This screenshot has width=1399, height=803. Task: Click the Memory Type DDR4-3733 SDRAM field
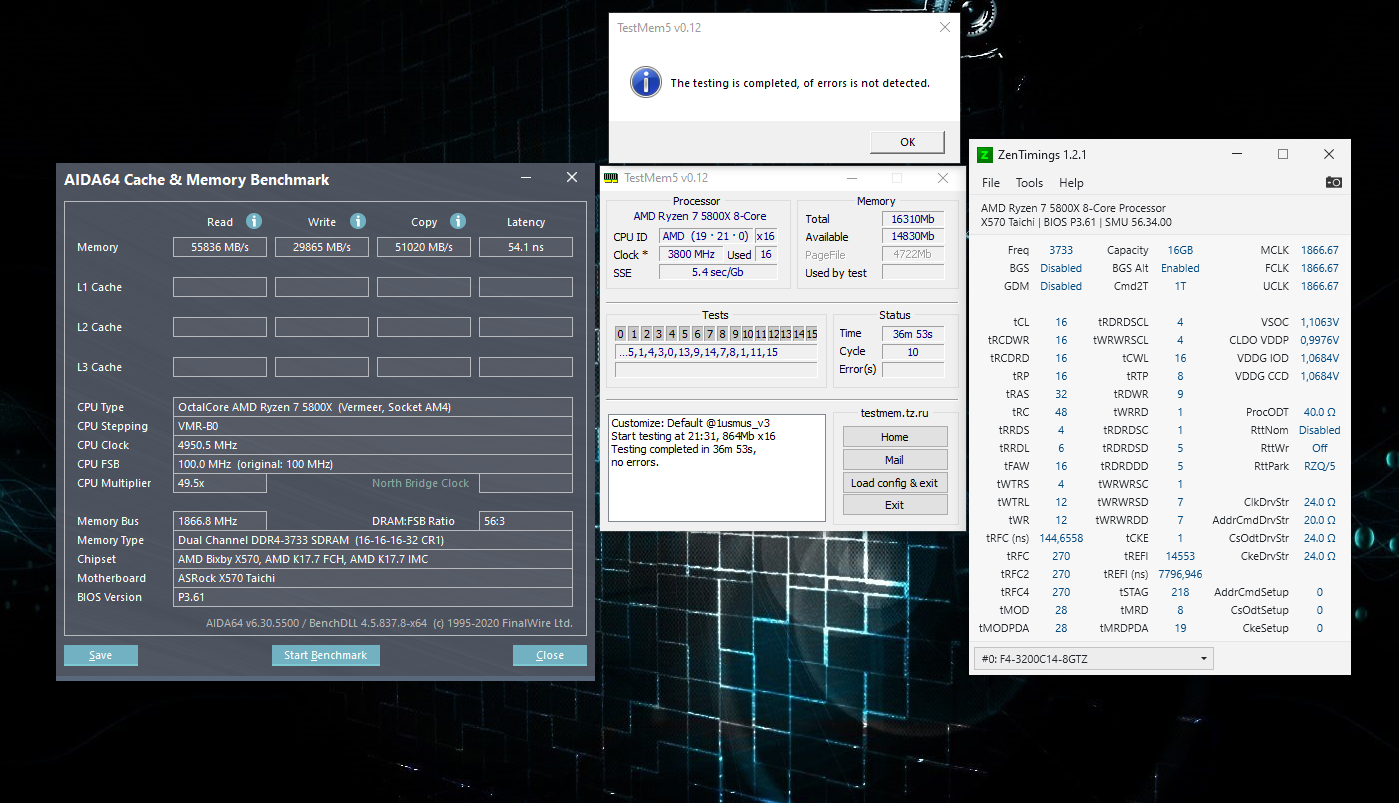point(373,540)
